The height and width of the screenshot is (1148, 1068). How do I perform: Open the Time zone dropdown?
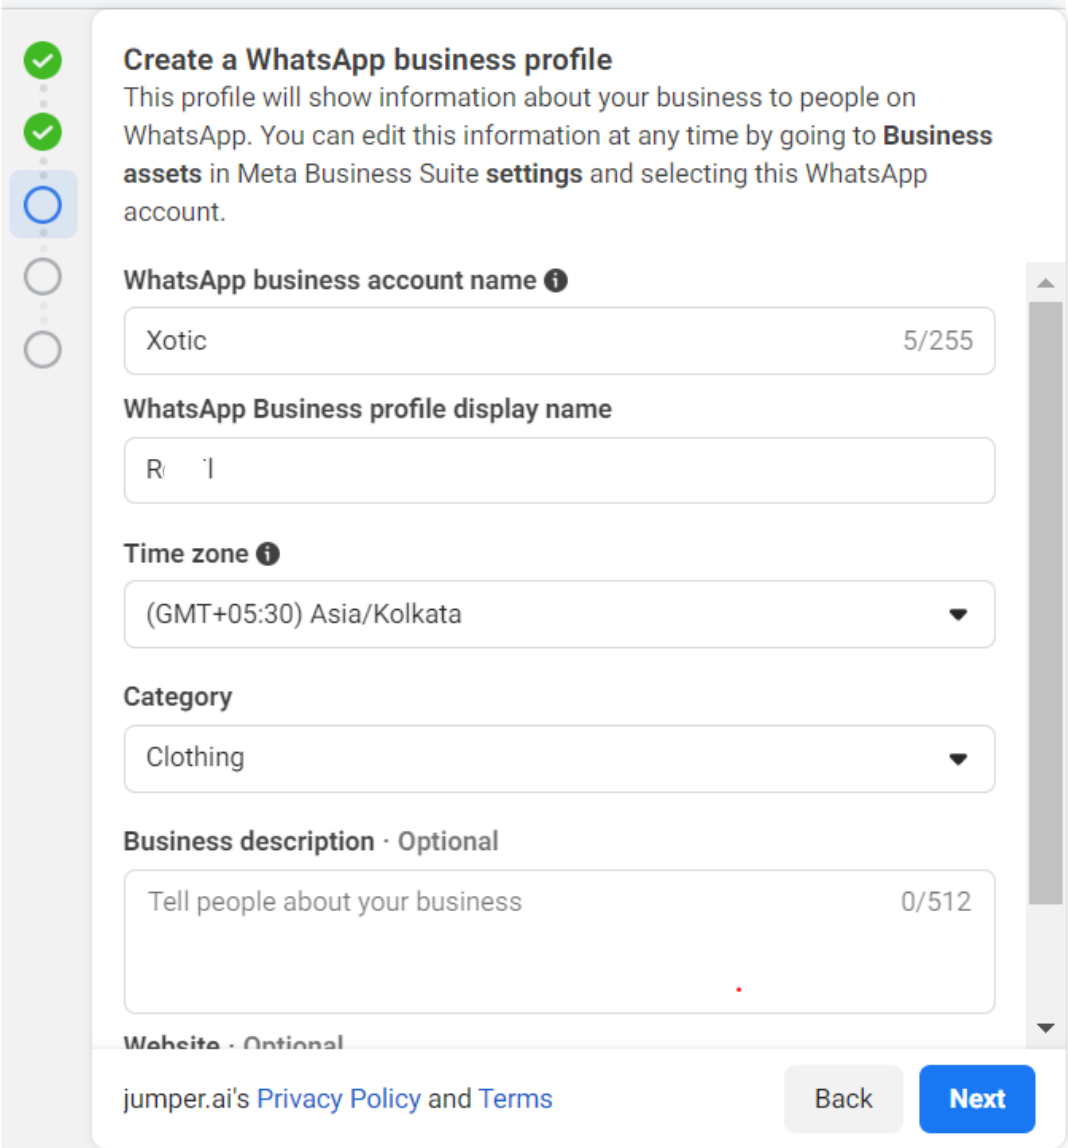559,614
